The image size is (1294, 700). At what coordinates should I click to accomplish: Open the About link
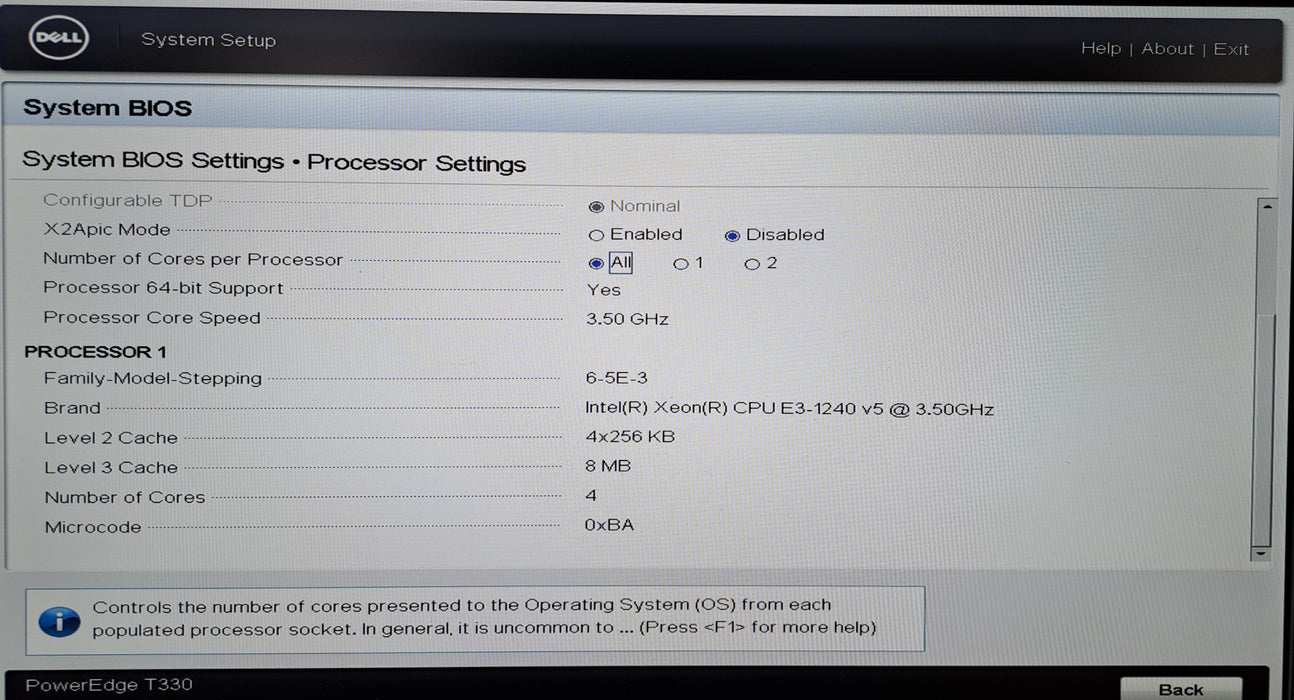click(x=1168, y=48)
